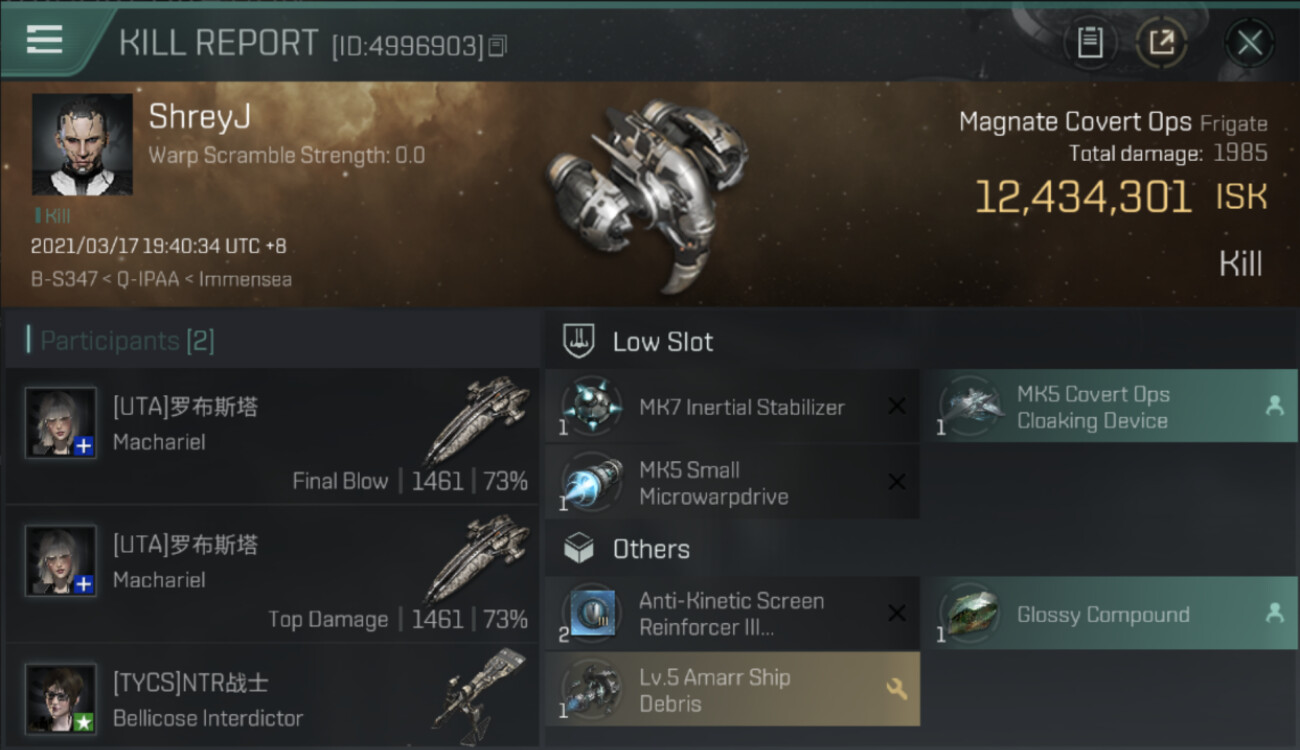
Task: Select MK5 Small Microwarpdrive icon
Action: coord(592,482)
